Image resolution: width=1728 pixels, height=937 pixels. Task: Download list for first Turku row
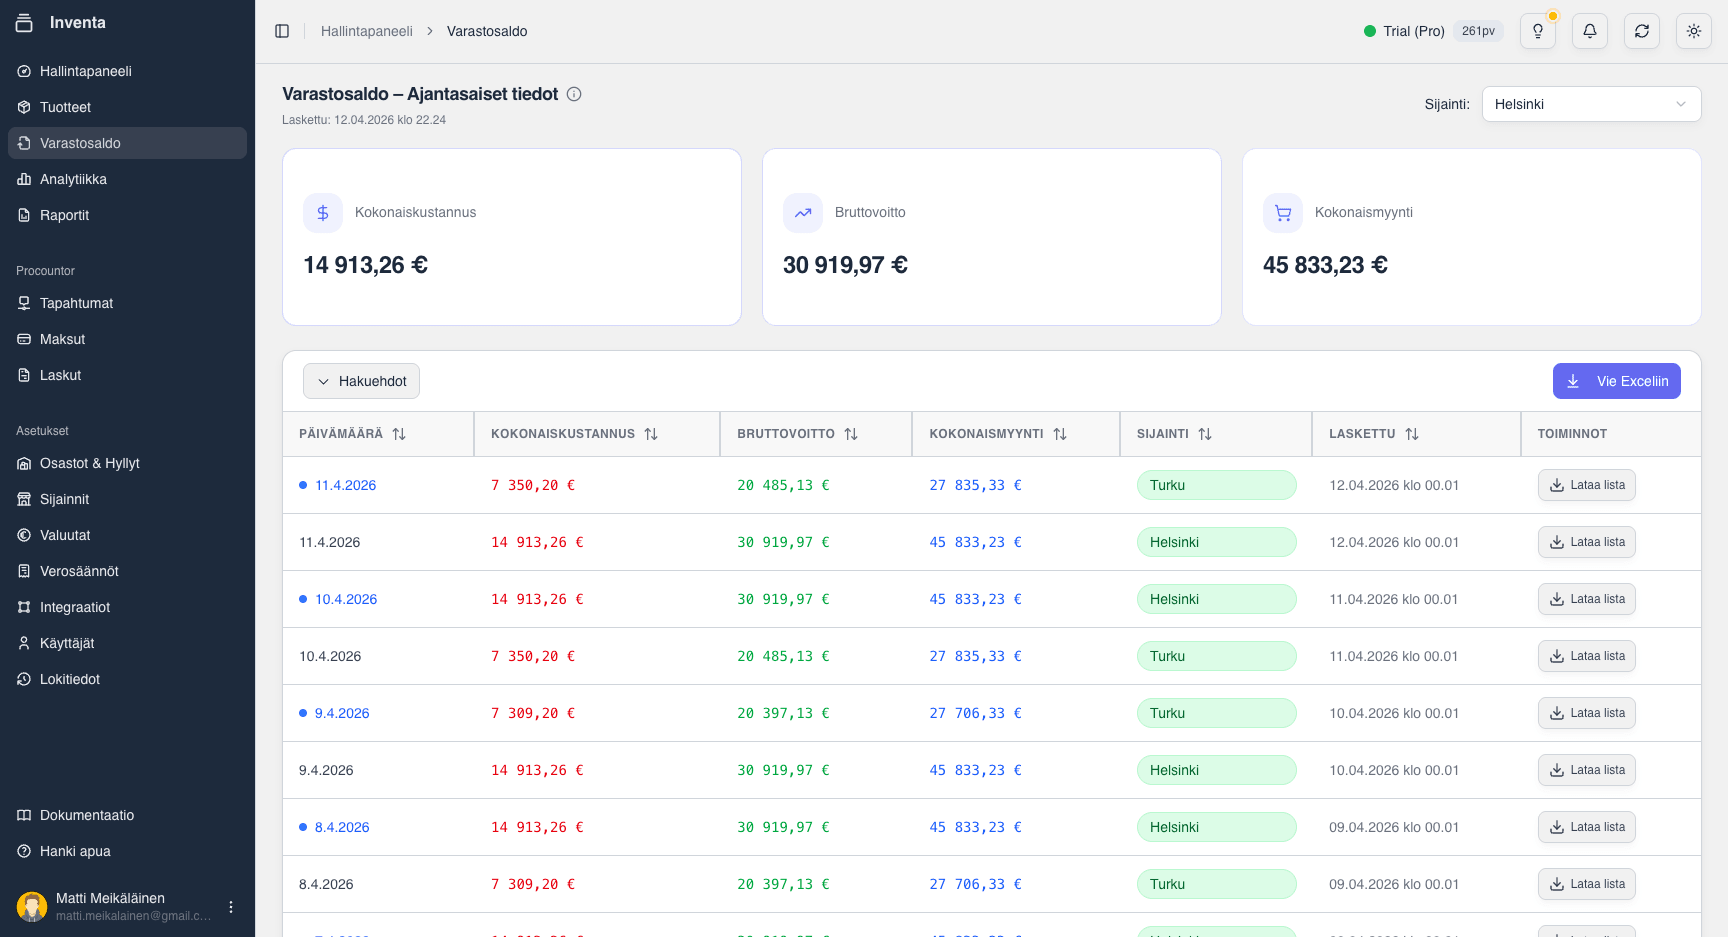[x=1586, y=485]
